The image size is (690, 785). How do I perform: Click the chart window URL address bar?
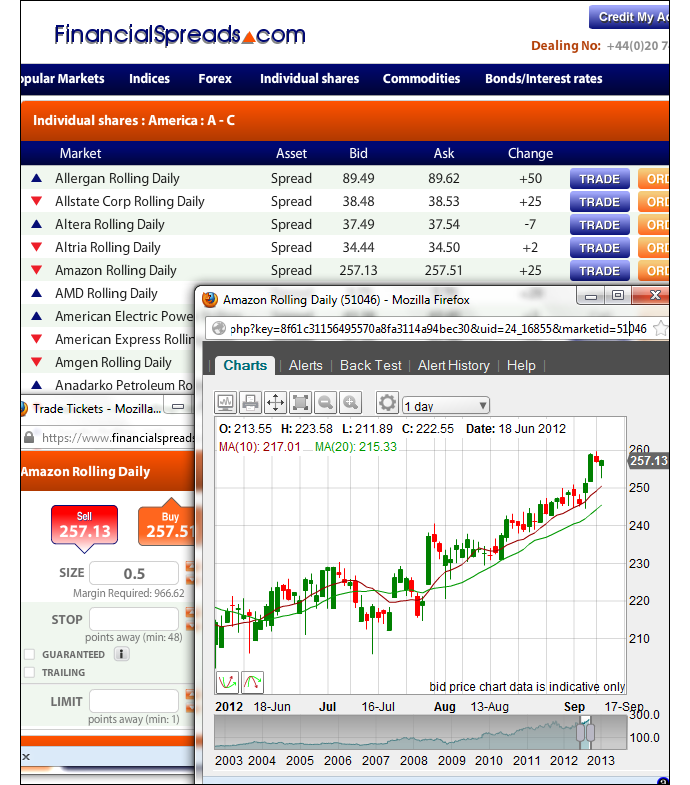pos(437,329)
